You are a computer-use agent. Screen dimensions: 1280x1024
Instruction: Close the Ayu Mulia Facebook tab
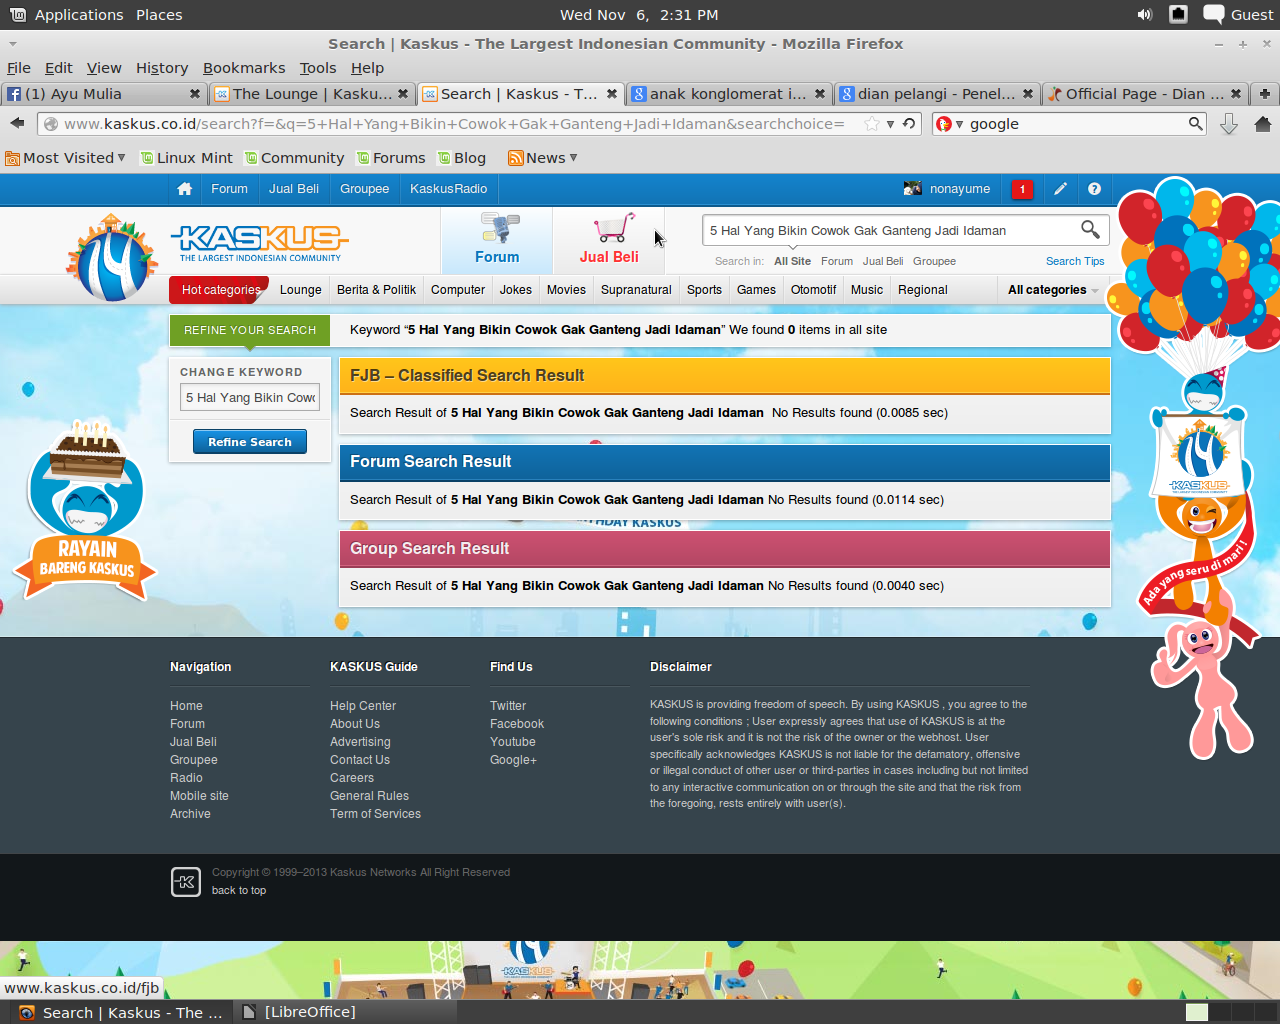(x=195, y=94)
